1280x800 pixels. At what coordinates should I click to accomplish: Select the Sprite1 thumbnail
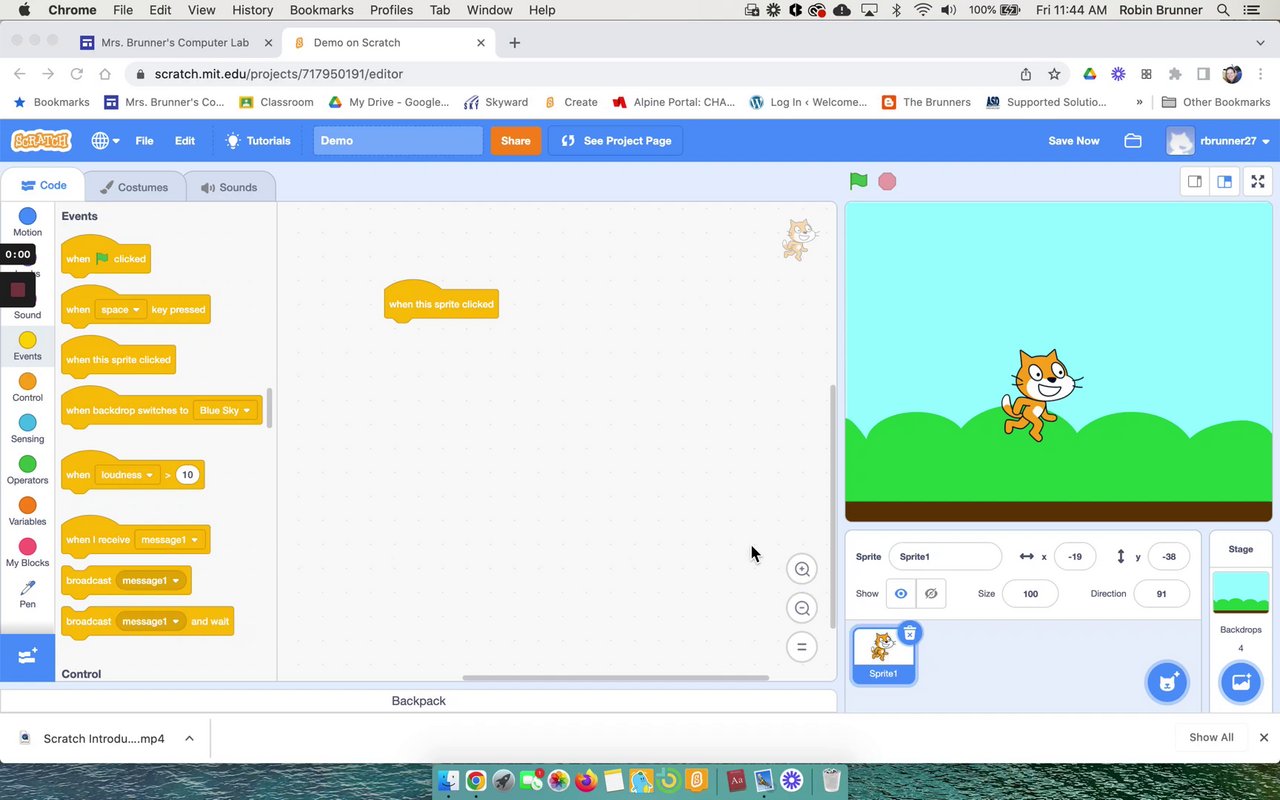(x=883, y=656)
